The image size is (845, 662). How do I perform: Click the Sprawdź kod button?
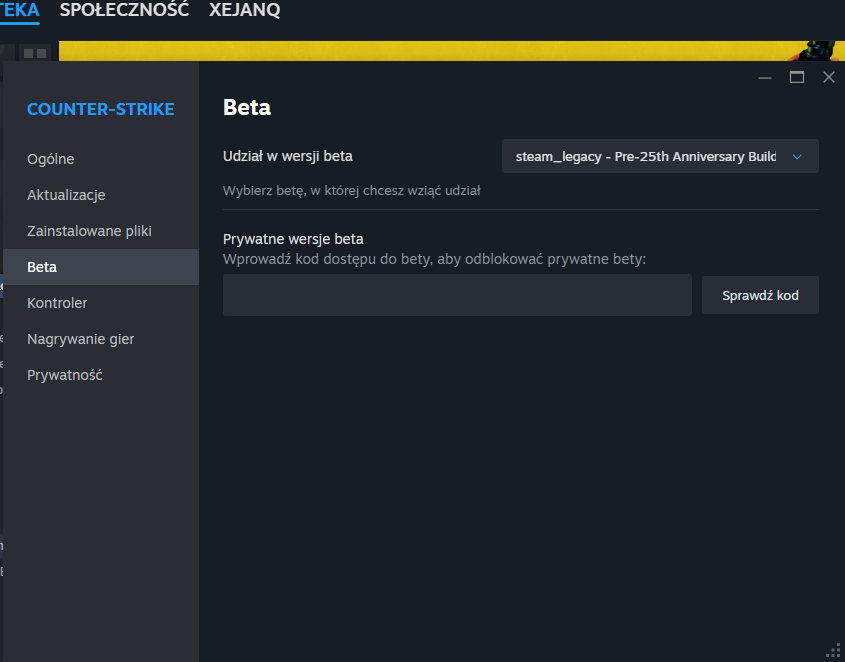tap(760, 295)
